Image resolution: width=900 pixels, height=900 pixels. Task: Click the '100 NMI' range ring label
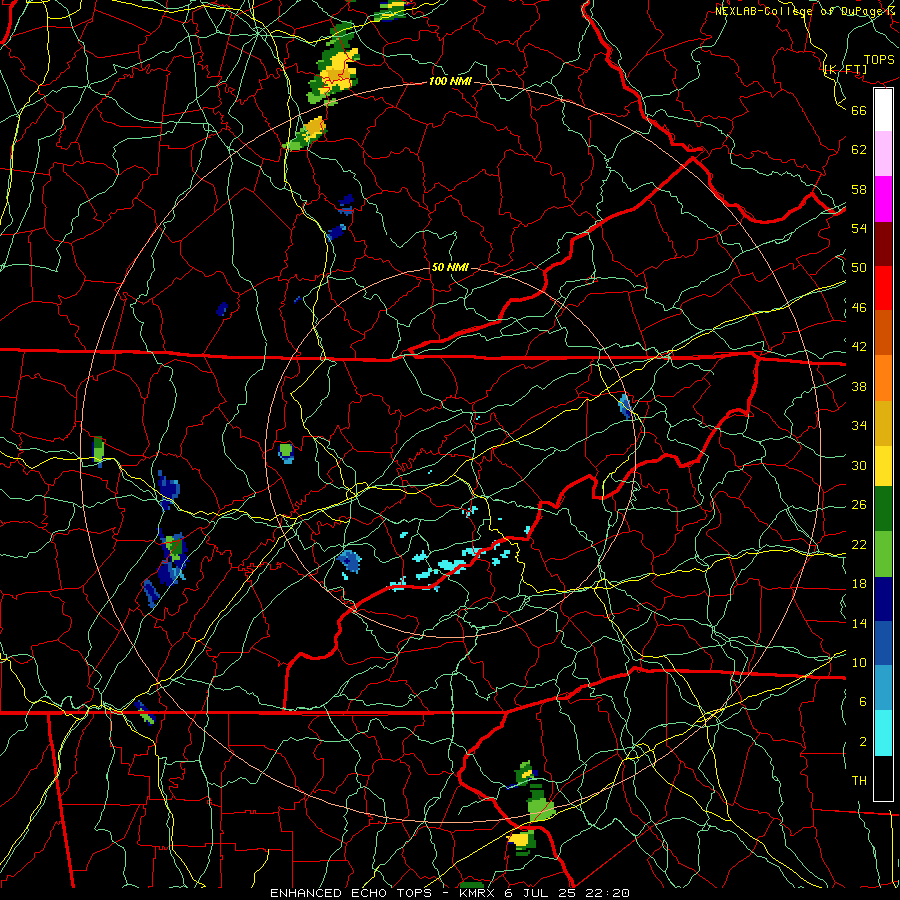450,81
